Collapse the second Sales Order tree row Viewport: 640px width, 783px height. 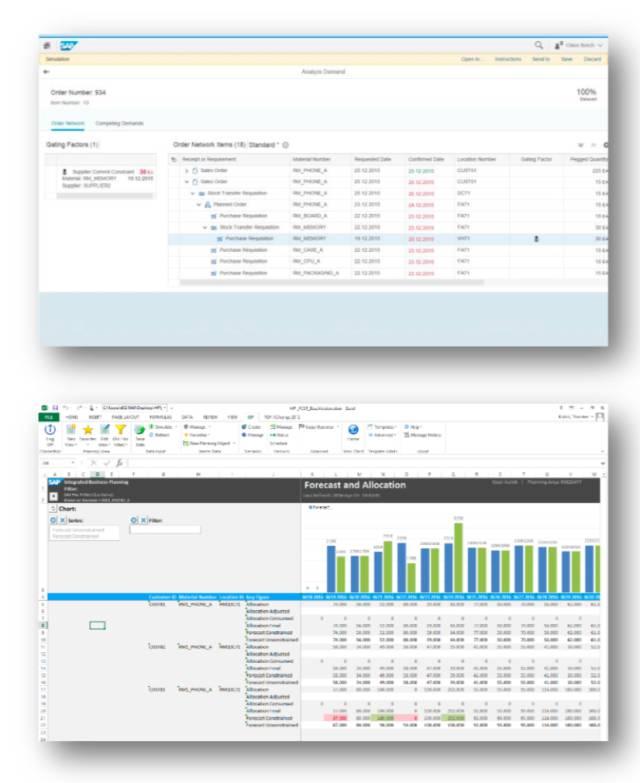(187, 182)
